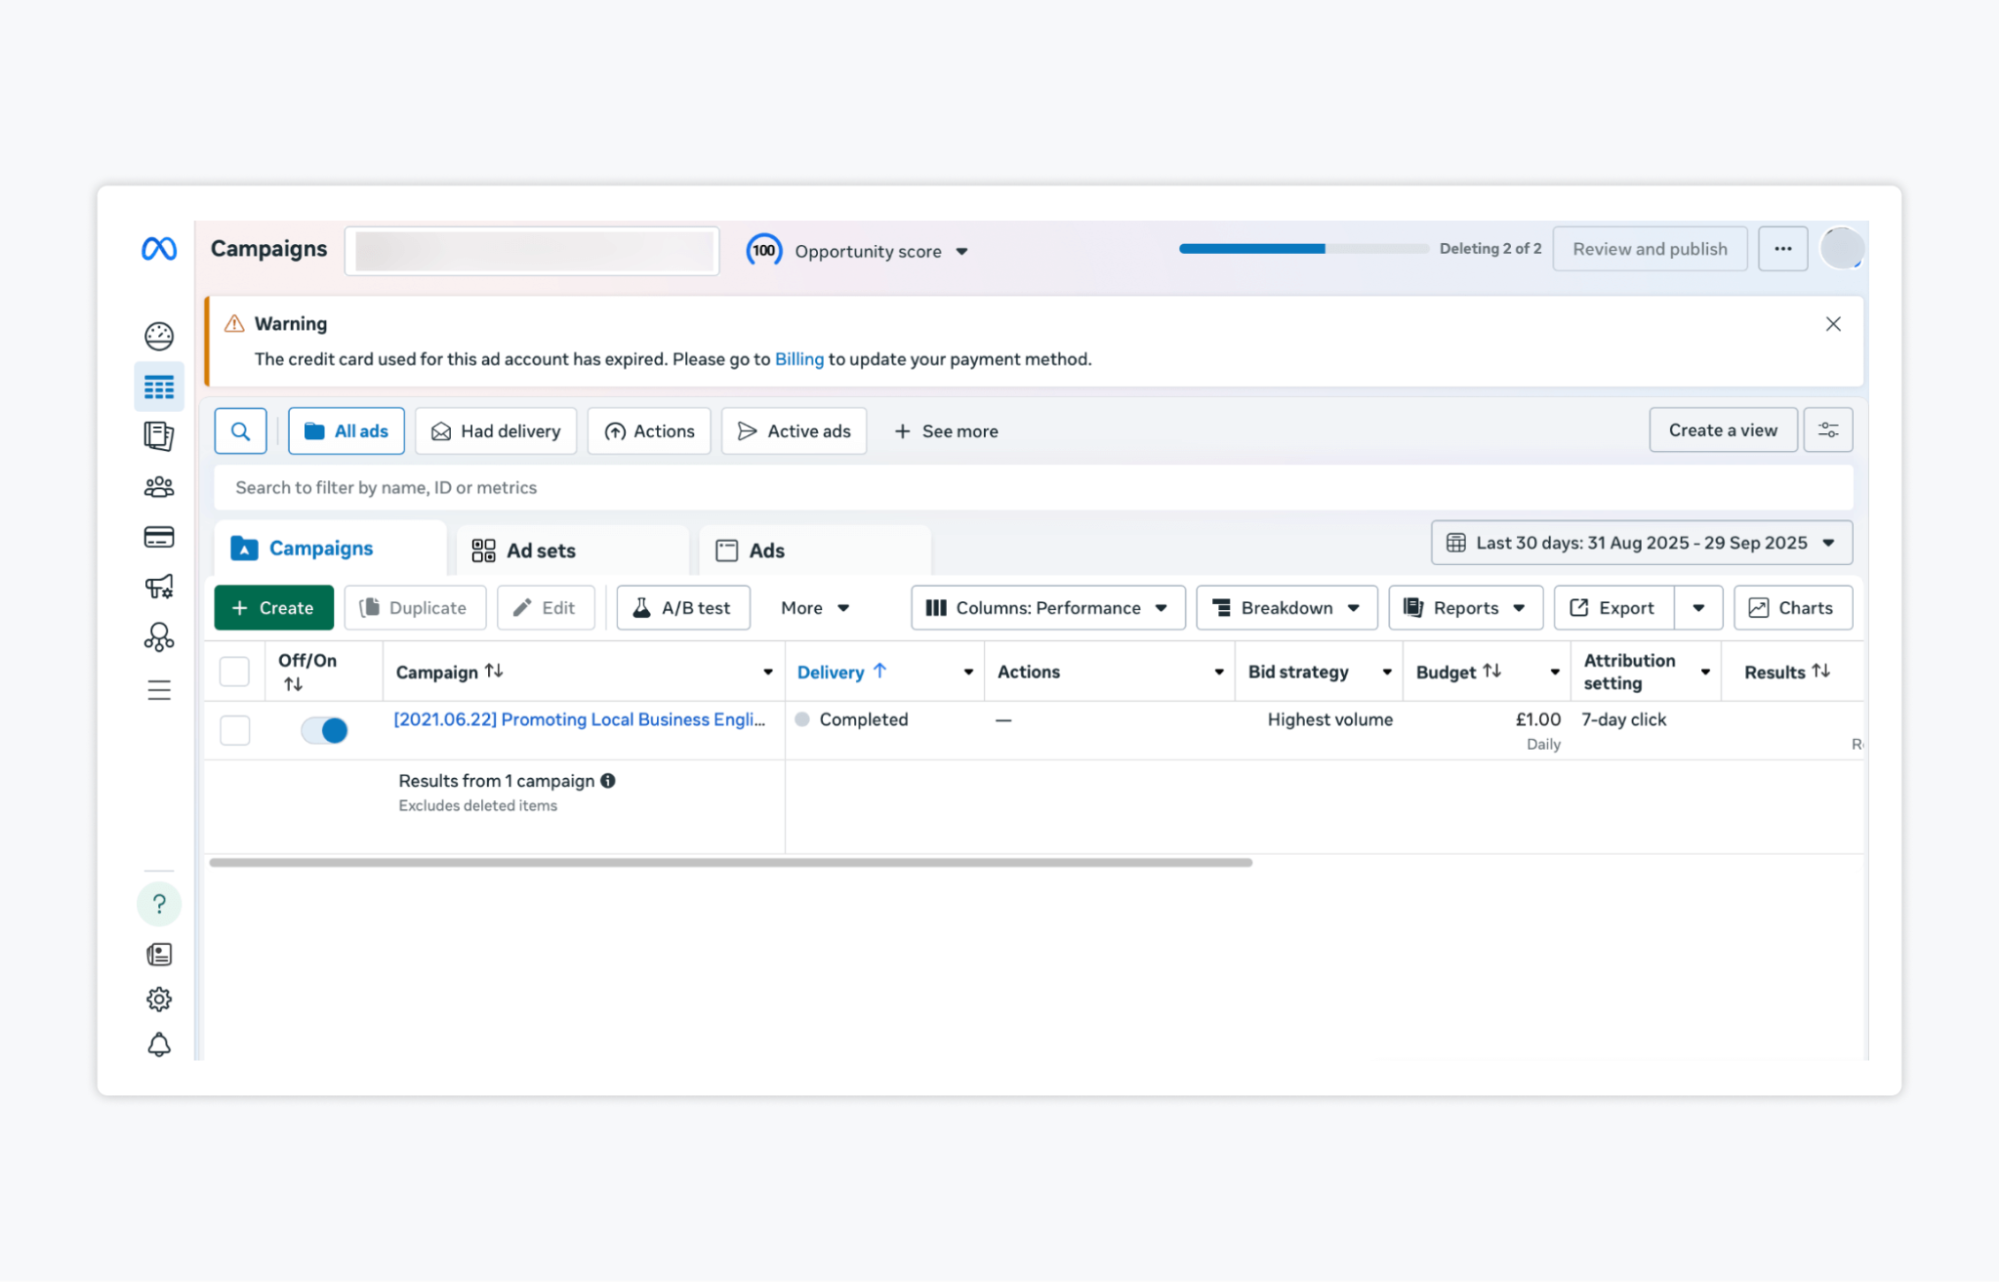Click the Meta logo icon
1999x1282 pixels.
click(159, 248)
